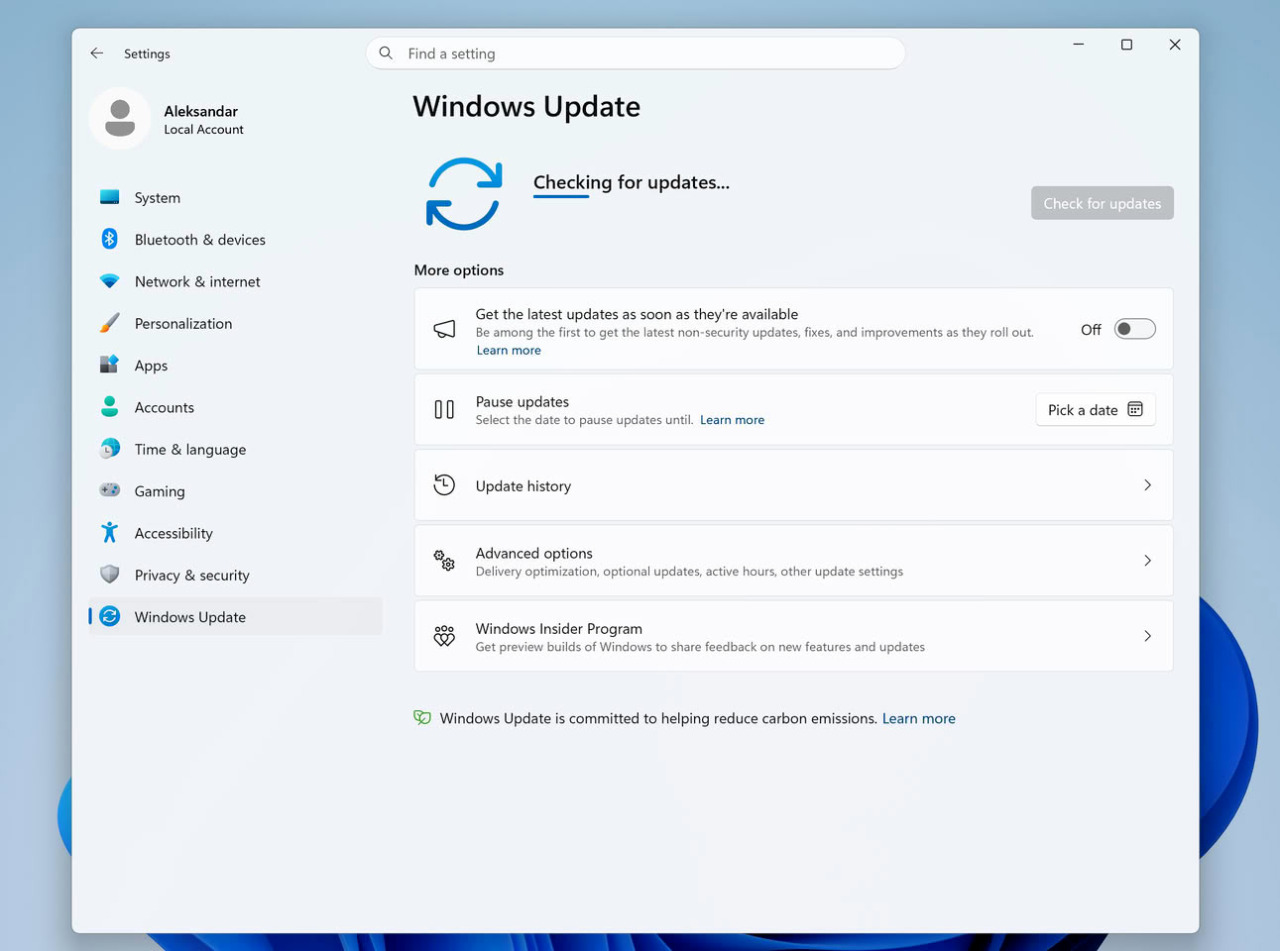This screenshot has height=951, width=1280.
Task: Click the megaphone icon for latest updates
Action: click(444, 329)
